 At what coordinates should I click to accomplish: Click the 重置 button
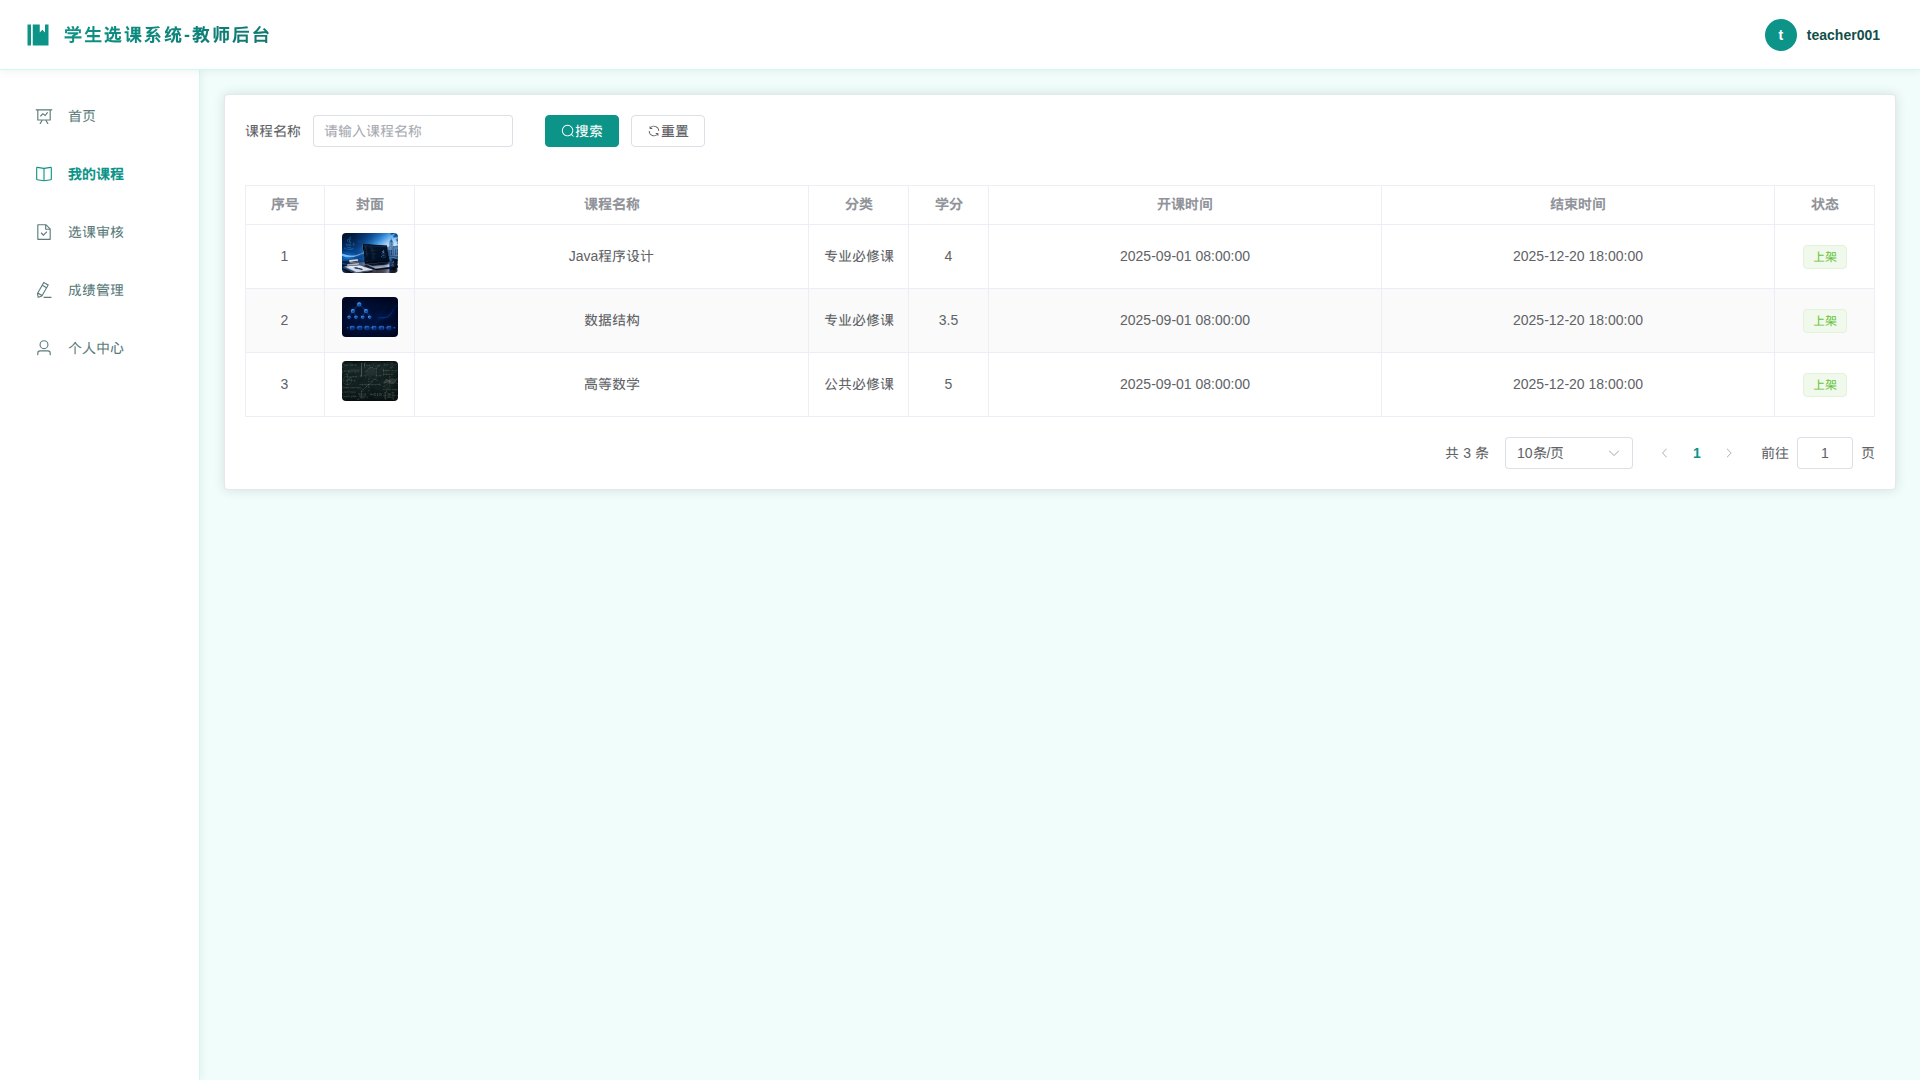pos(668,131)
